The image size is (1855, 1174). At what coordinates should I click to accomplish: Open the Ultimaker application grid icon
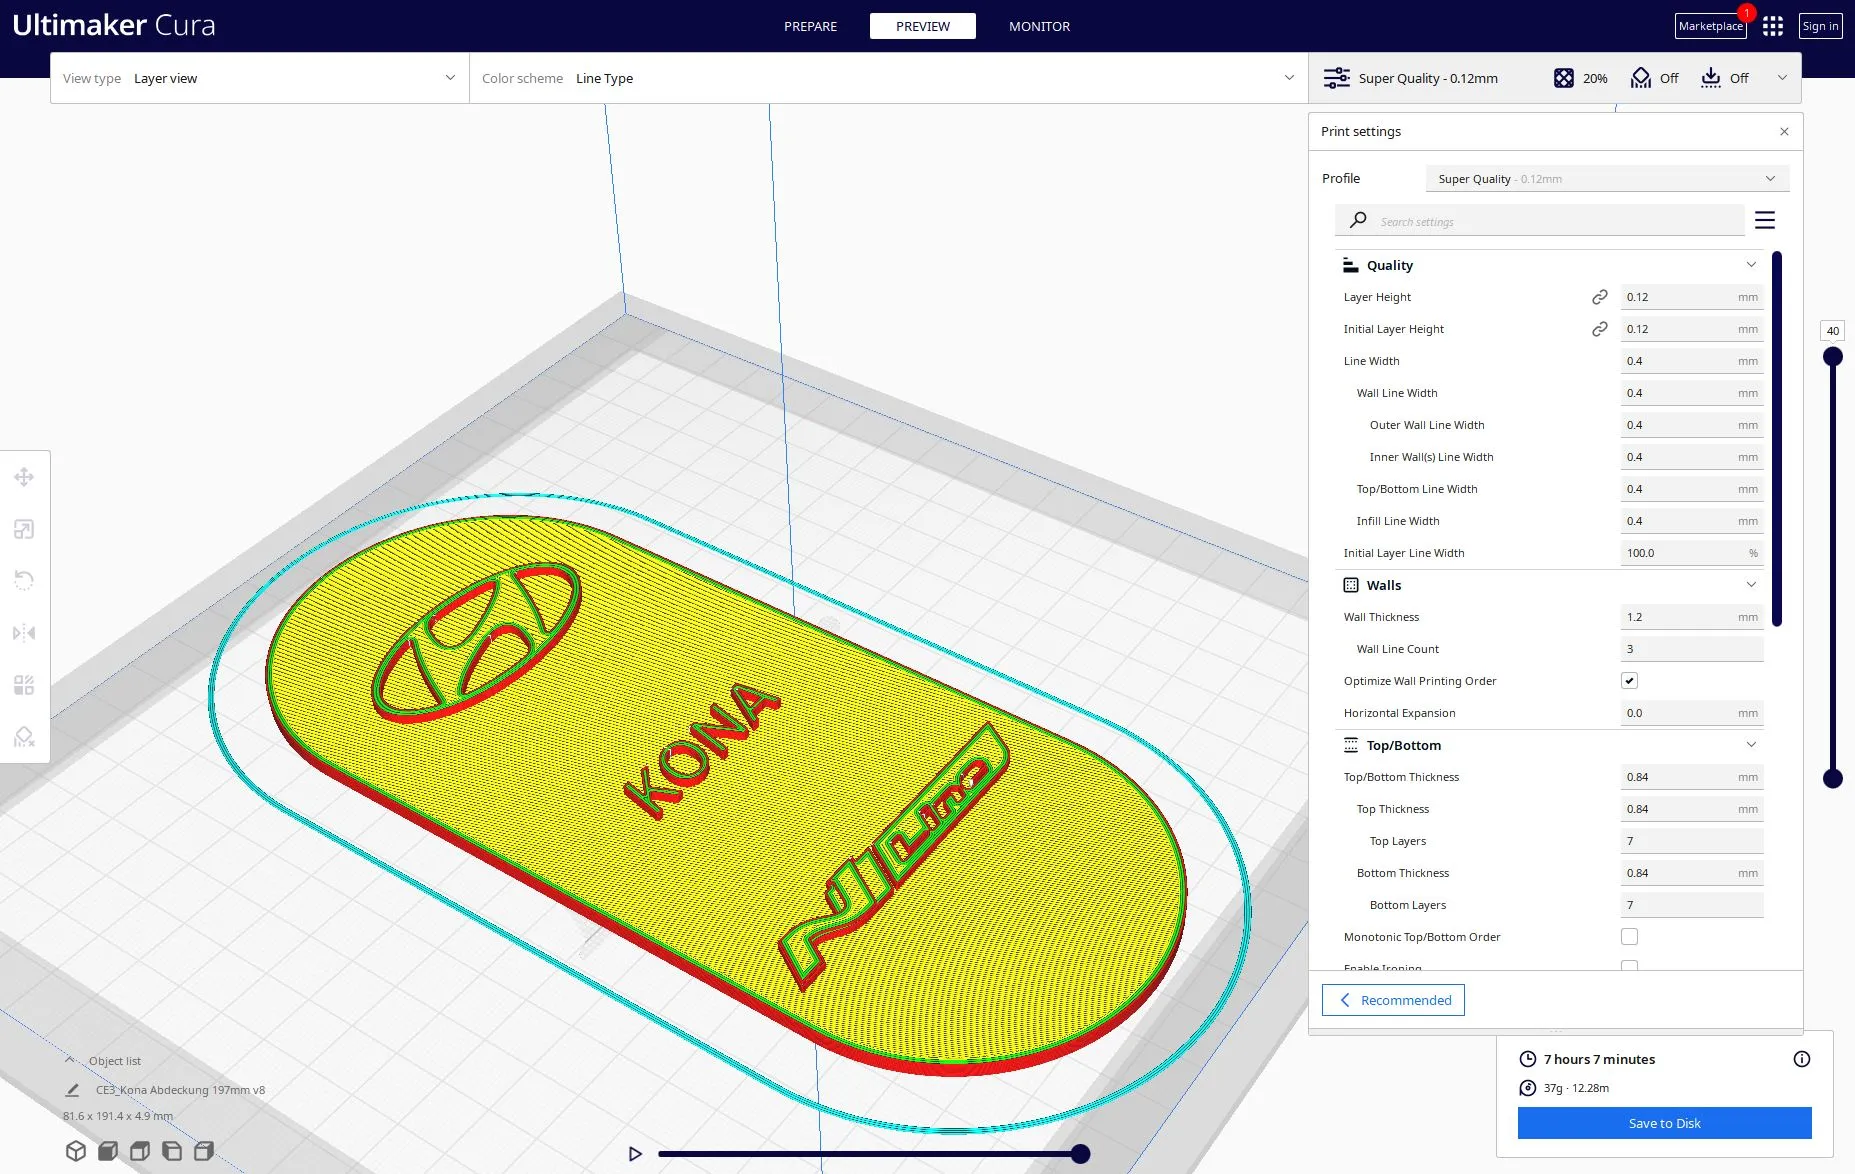tap(1773, 26)
